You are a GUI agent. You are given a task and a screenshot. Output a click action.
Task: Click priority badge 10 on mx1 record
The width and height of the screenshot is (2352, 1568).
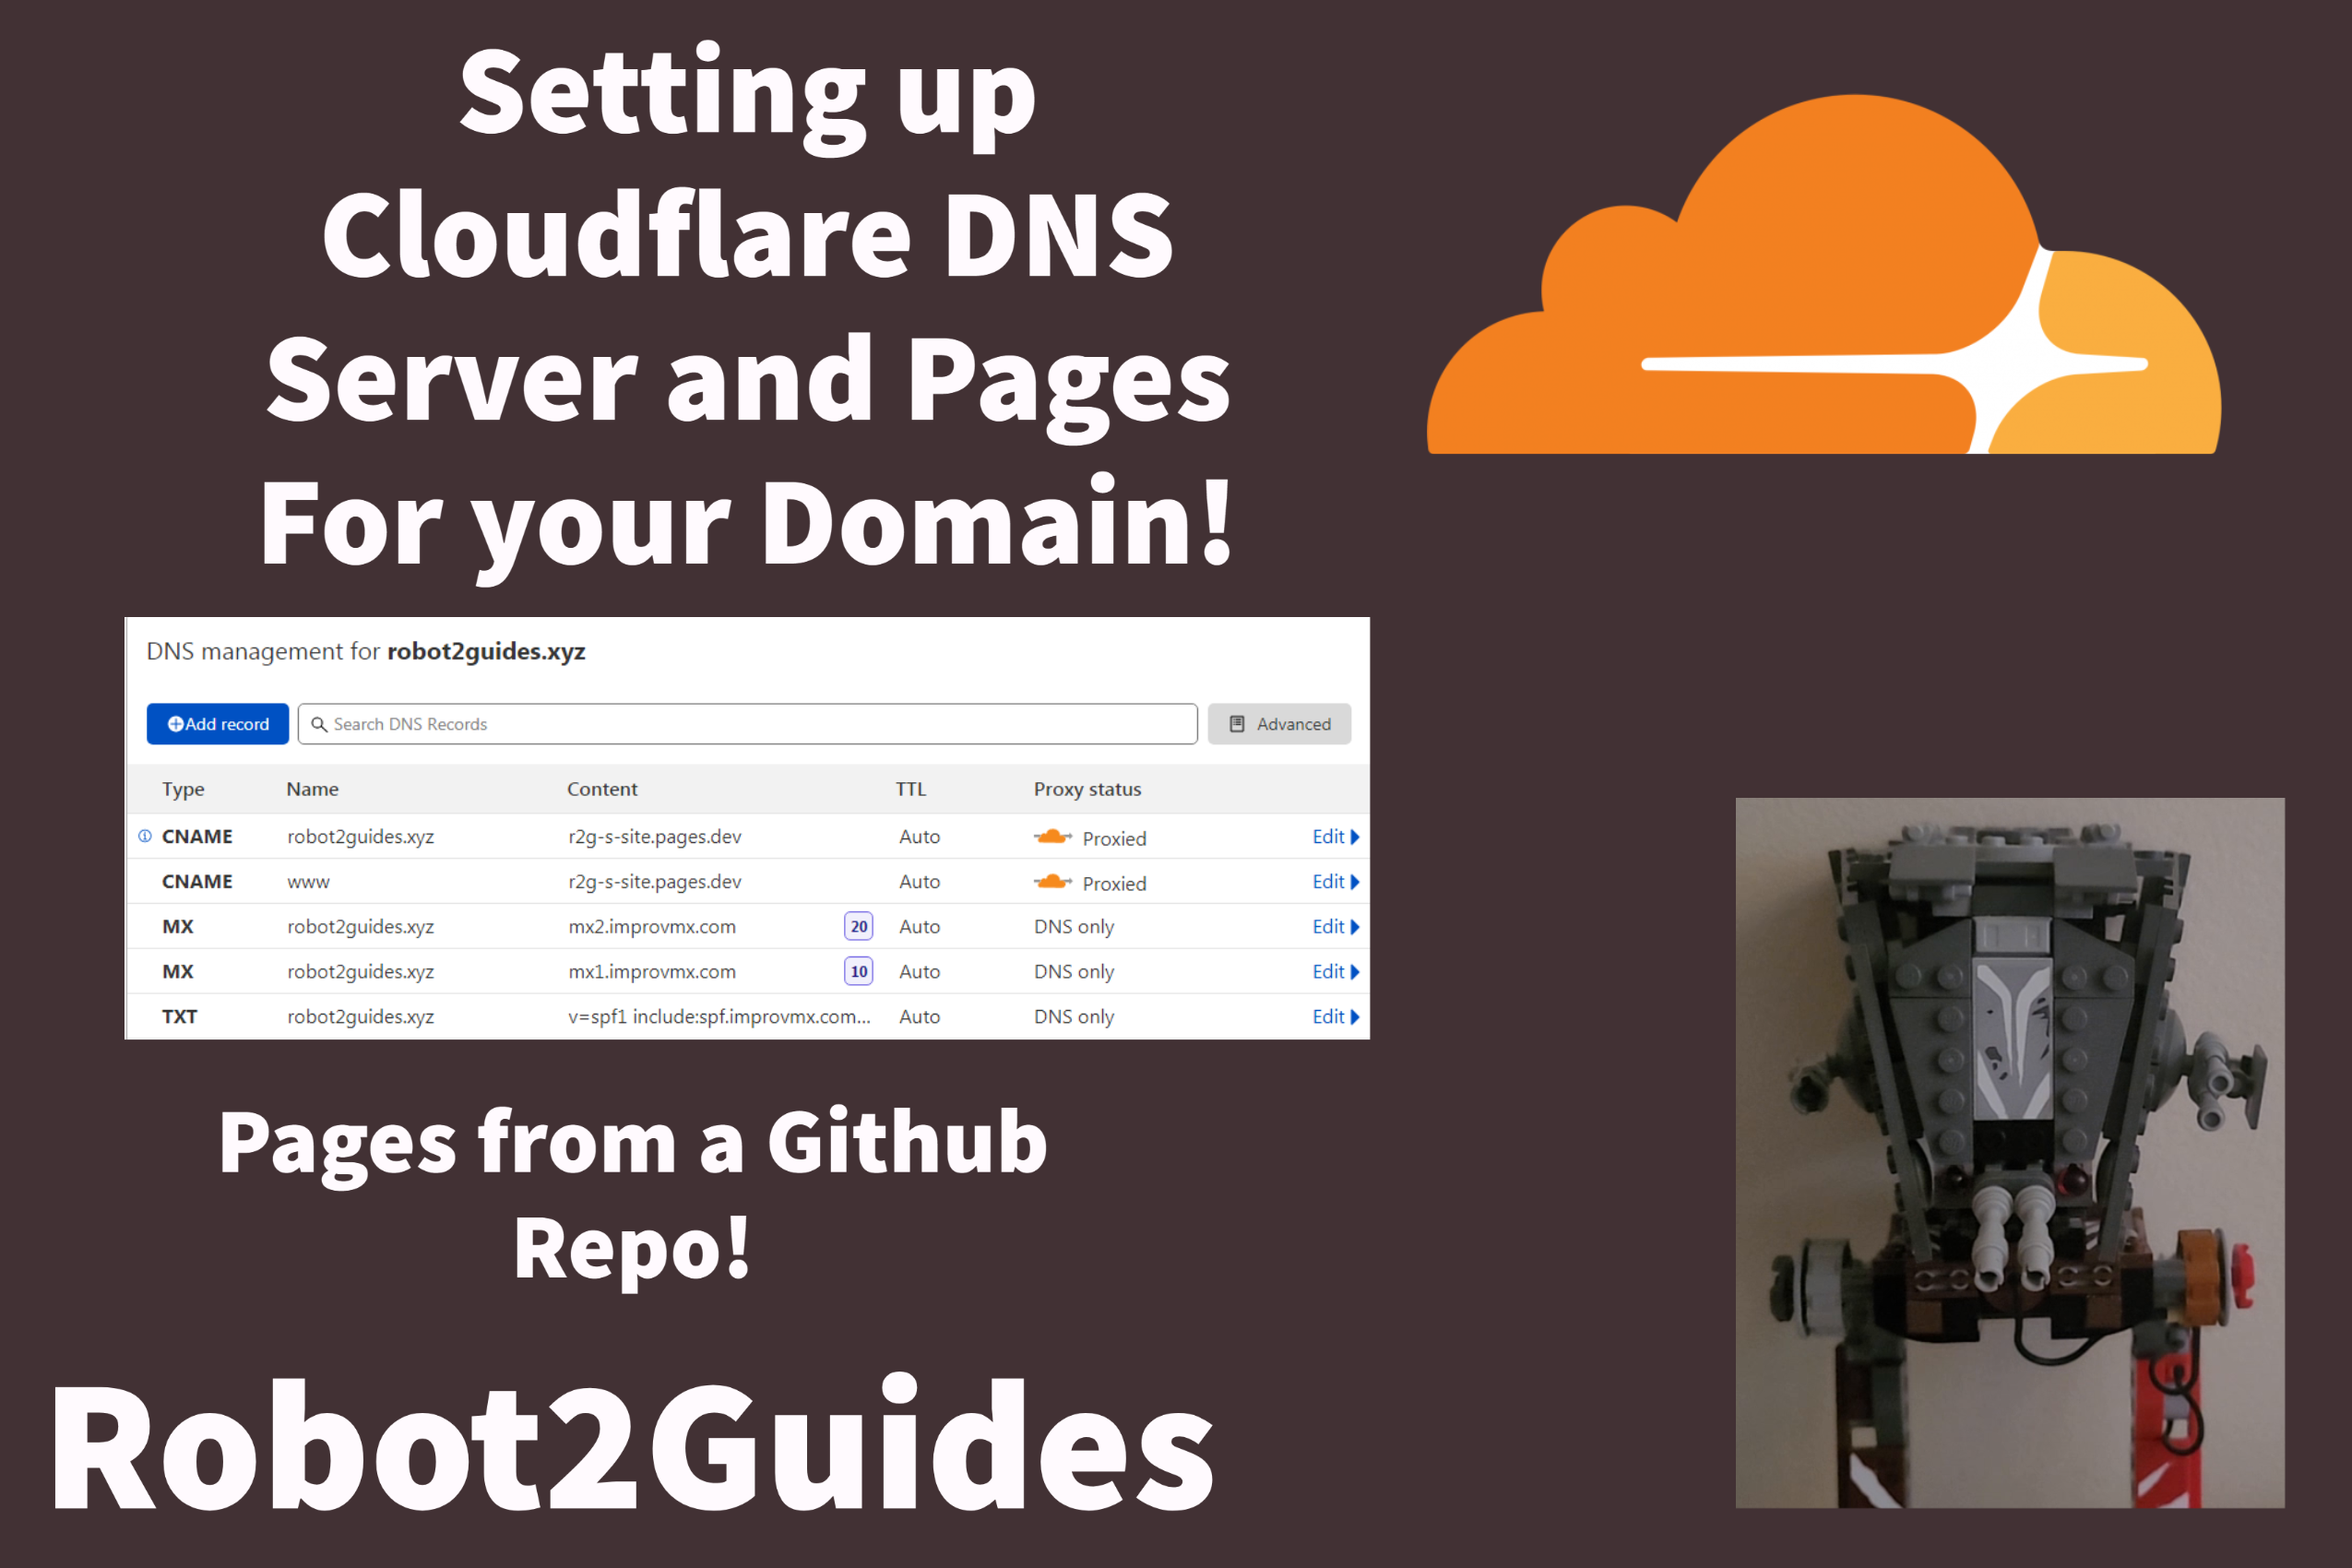858,971
